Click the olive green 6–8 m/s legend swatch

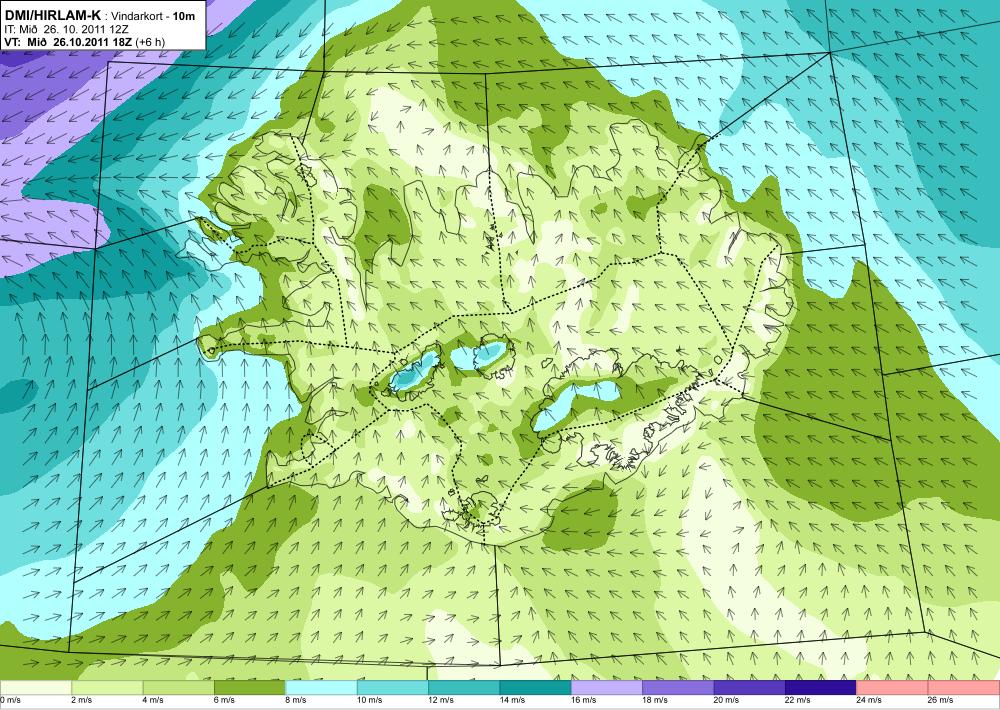pyautogui.click(x=249, y=688)
